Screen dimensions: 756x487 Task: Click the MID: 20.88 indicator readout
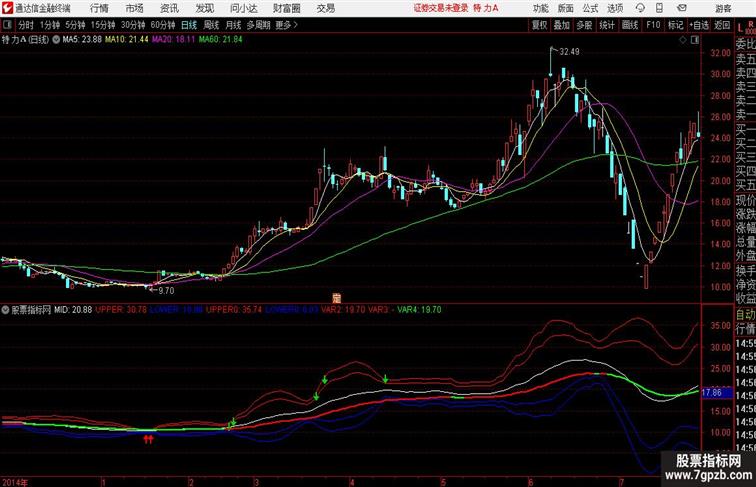[x=73, y=310]
